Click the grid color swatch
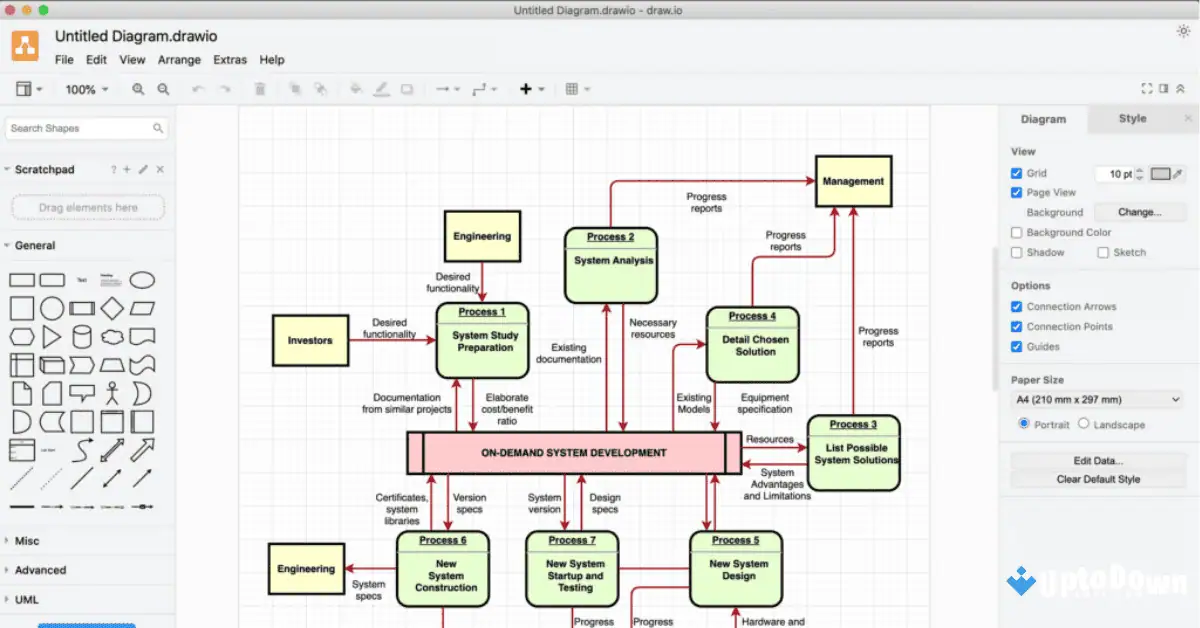The height and width of the screenshot is (628, 1200). (x=1160, y=174)
